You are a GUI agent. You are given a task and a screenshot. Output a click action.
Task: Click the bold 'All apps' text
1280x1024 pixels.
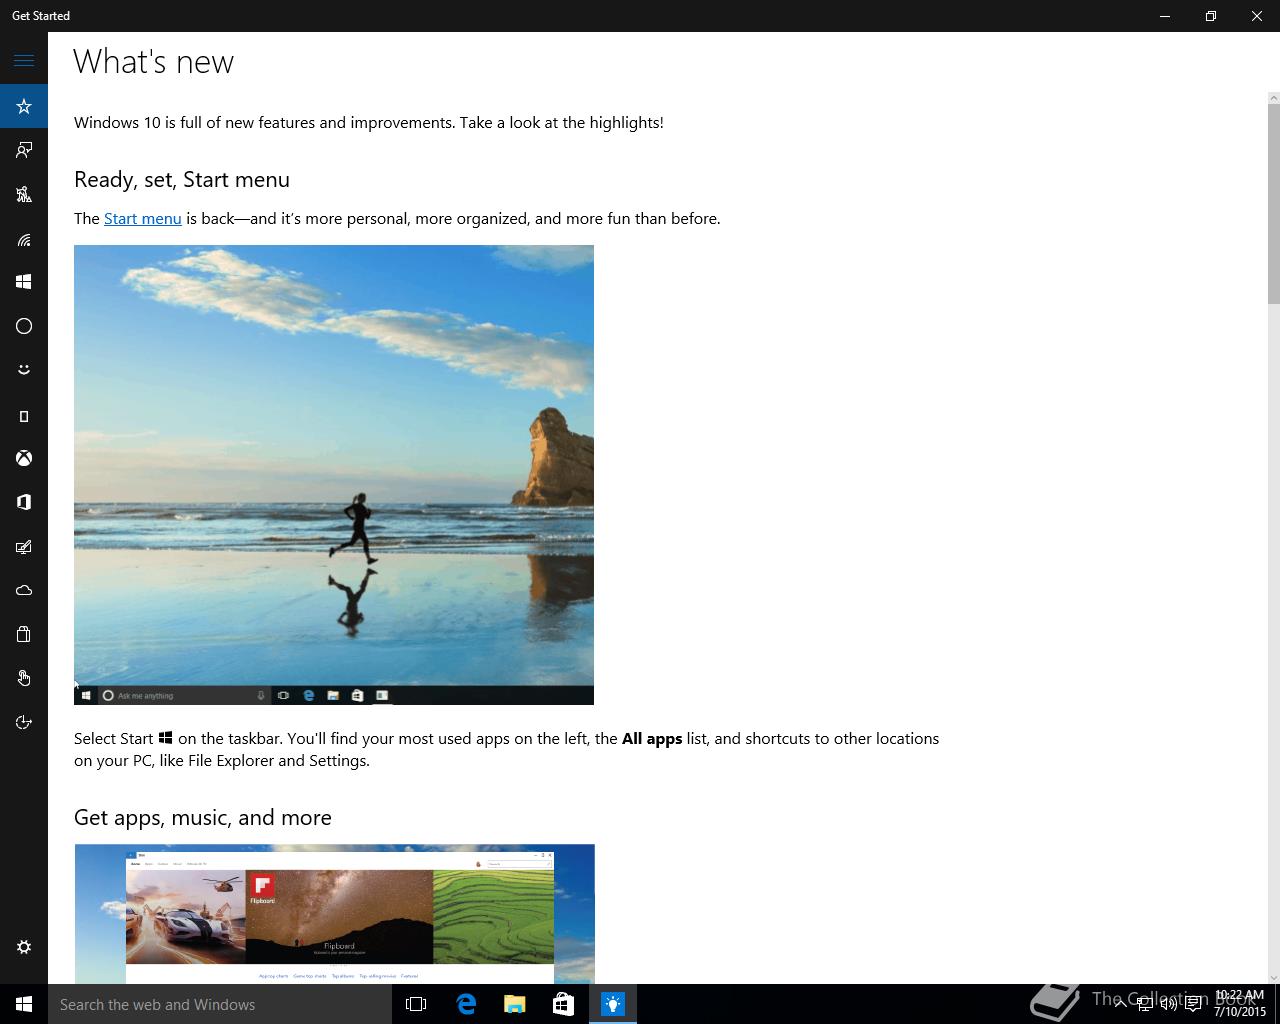652,738
